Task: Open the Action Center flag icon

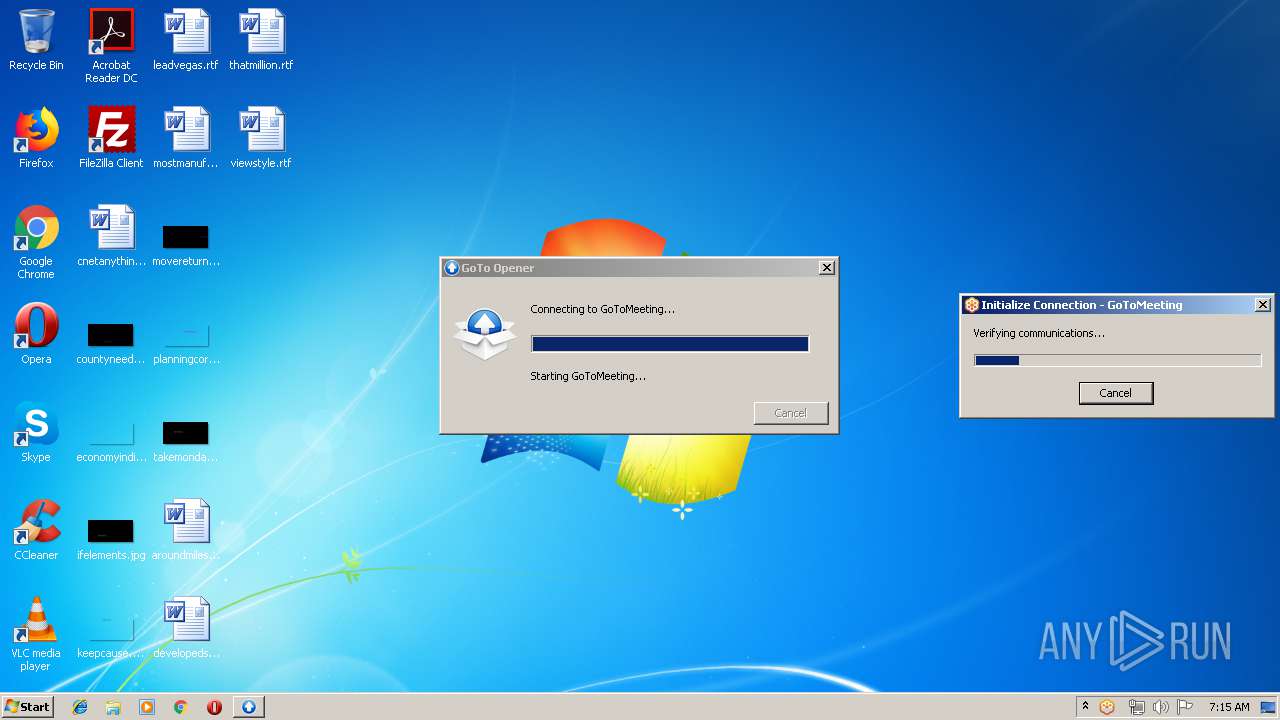Action: [x=1185, y=707]
